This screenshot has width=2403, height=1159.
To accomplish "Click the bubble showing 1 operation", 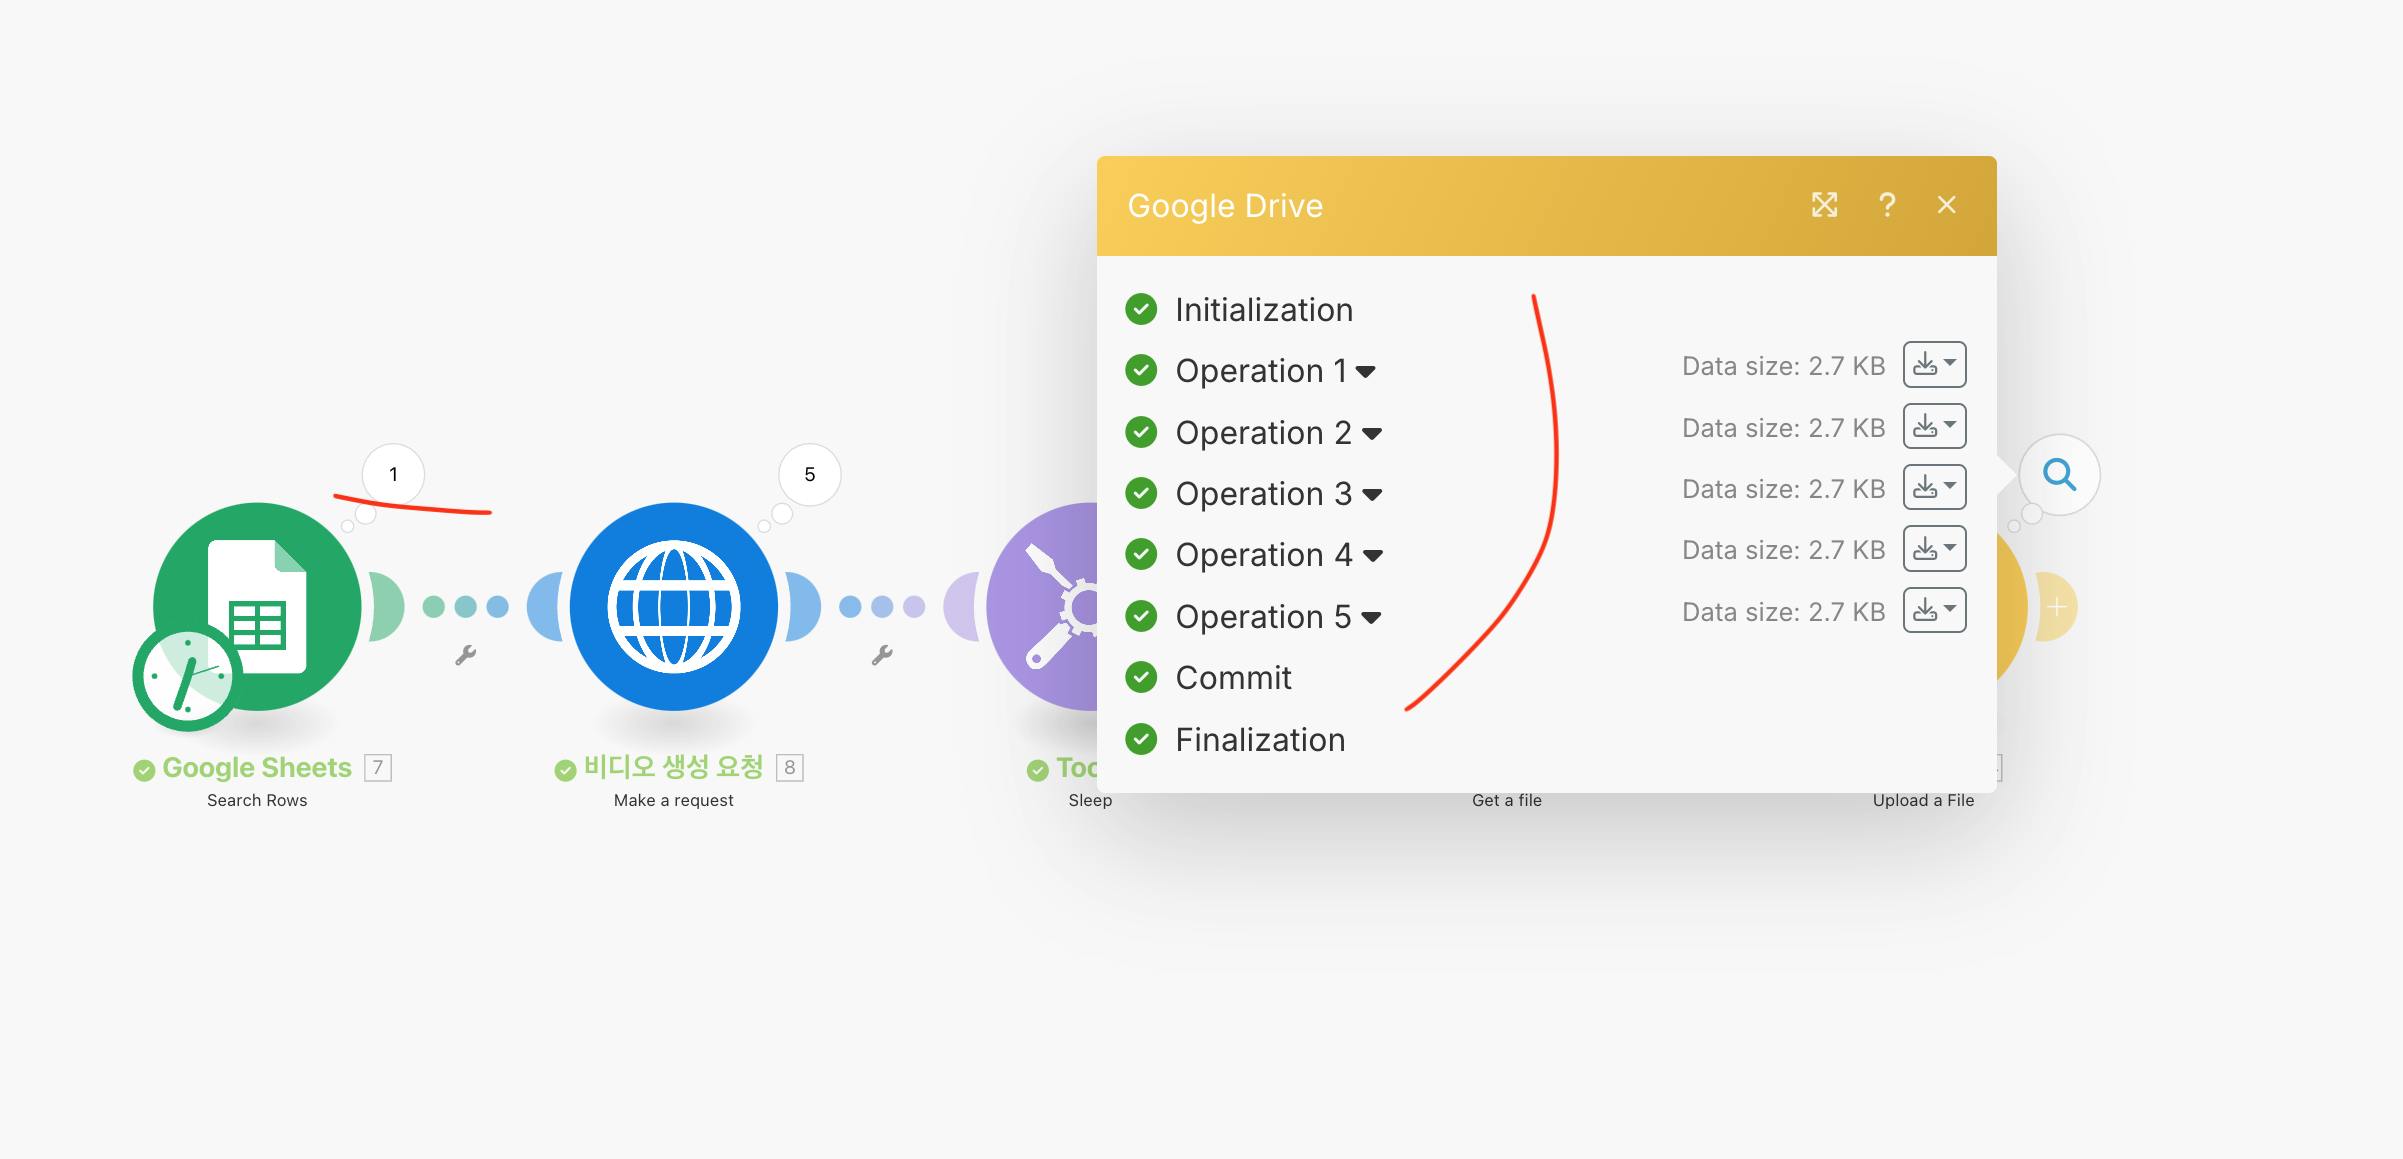I will coord(393,475).
